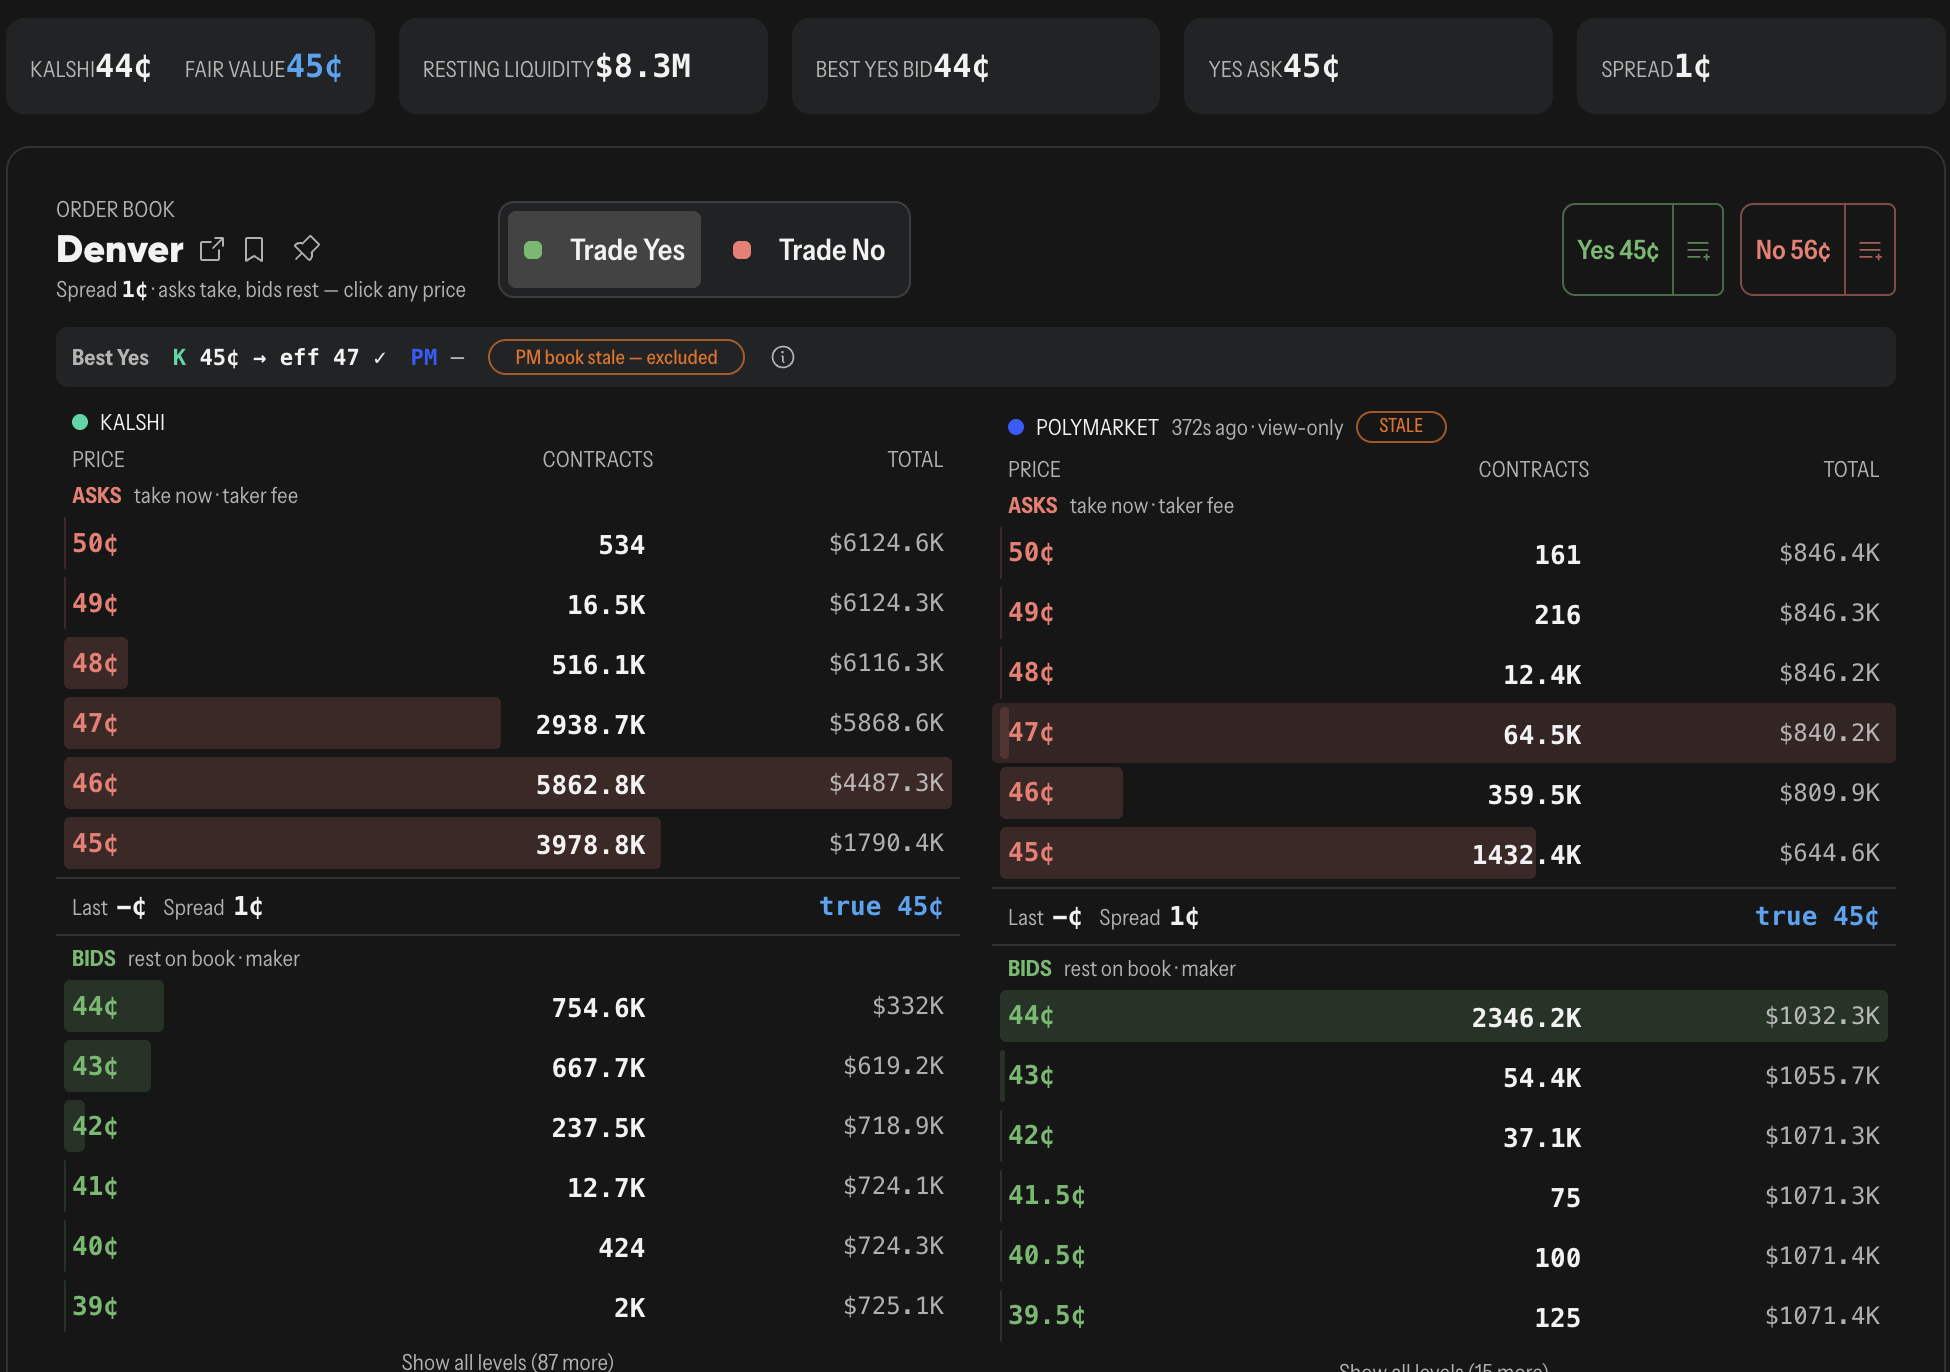The image size is (1950, 1372).
Task: Click Polymarket bid price 41.5¢
Action: coord(1047,1195)
